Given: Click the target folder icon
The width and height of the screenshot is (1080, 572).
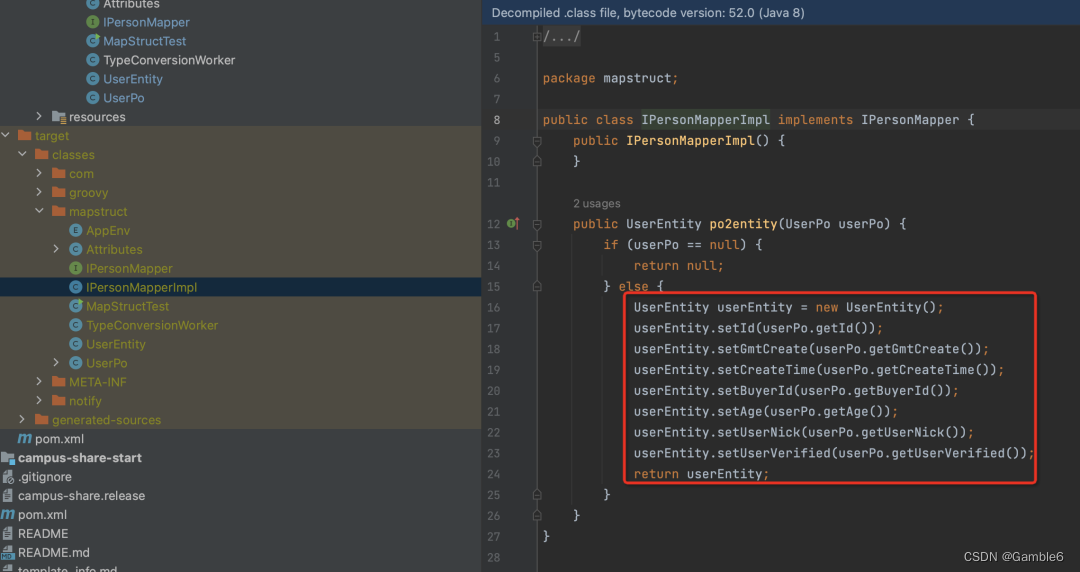Looking at the screenshot, I should [25, 136].
